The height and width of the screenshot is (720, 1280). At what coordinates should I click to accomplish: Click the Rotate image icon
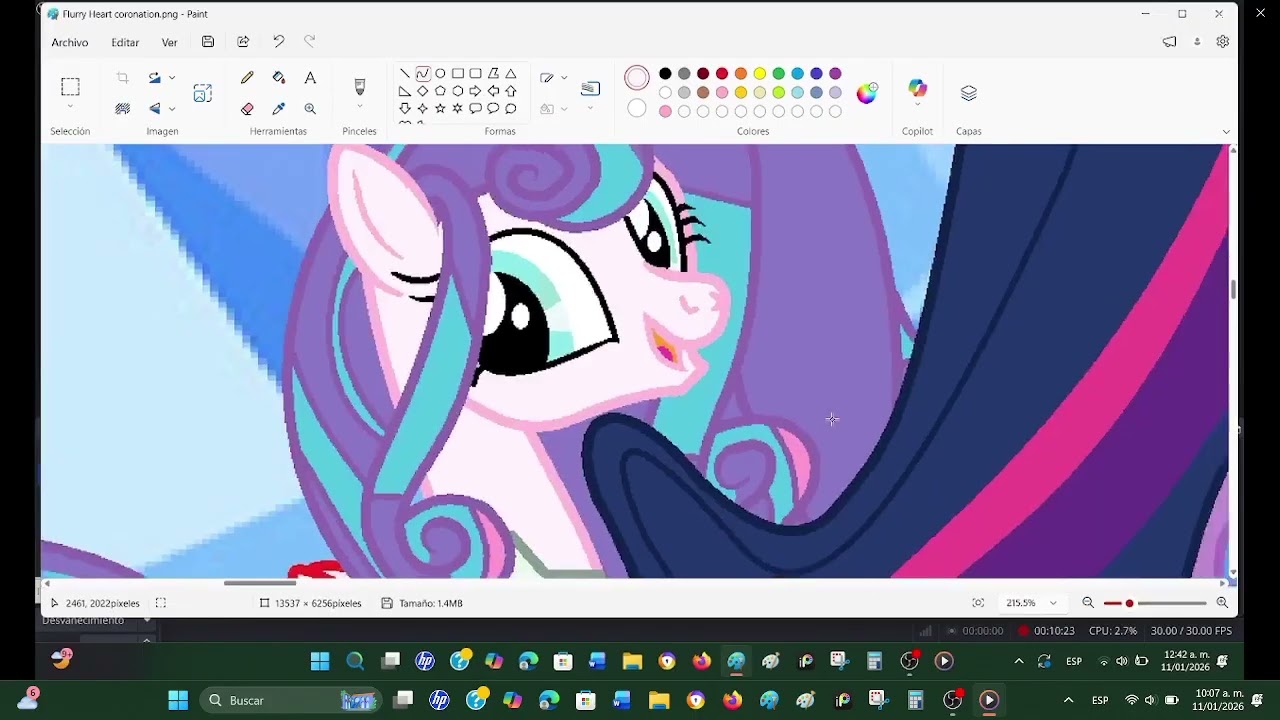pos(155,78)
